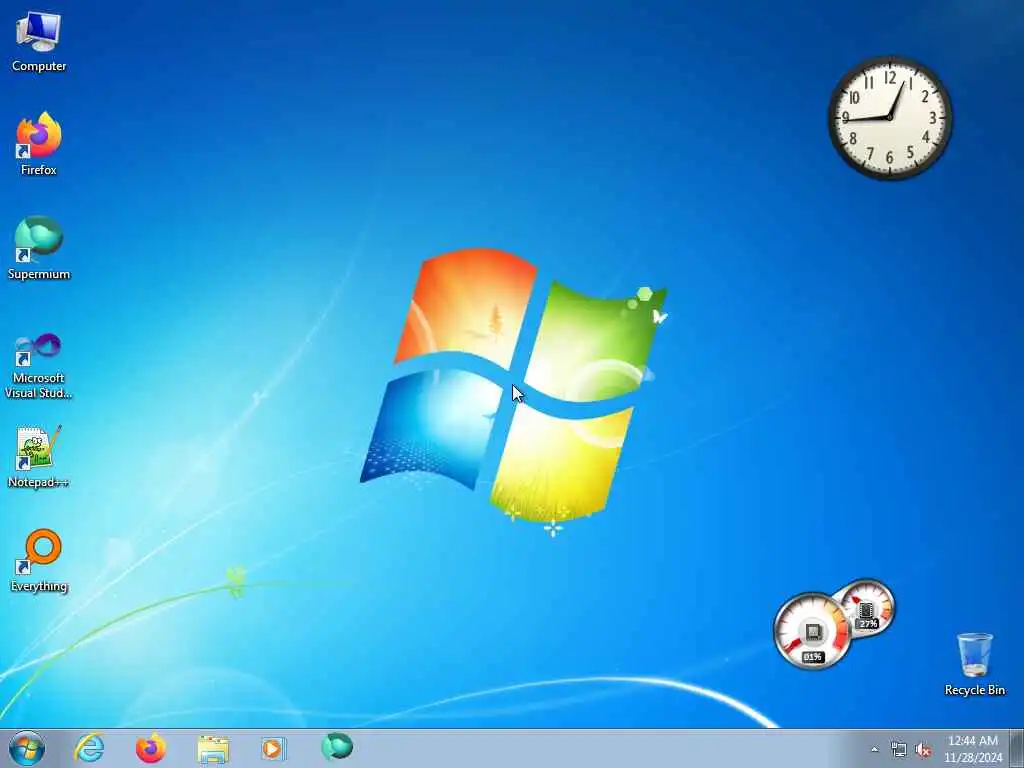Click the analog clock gadget
This screenshot has height=768, width=1024.
[x=889, y=118]
